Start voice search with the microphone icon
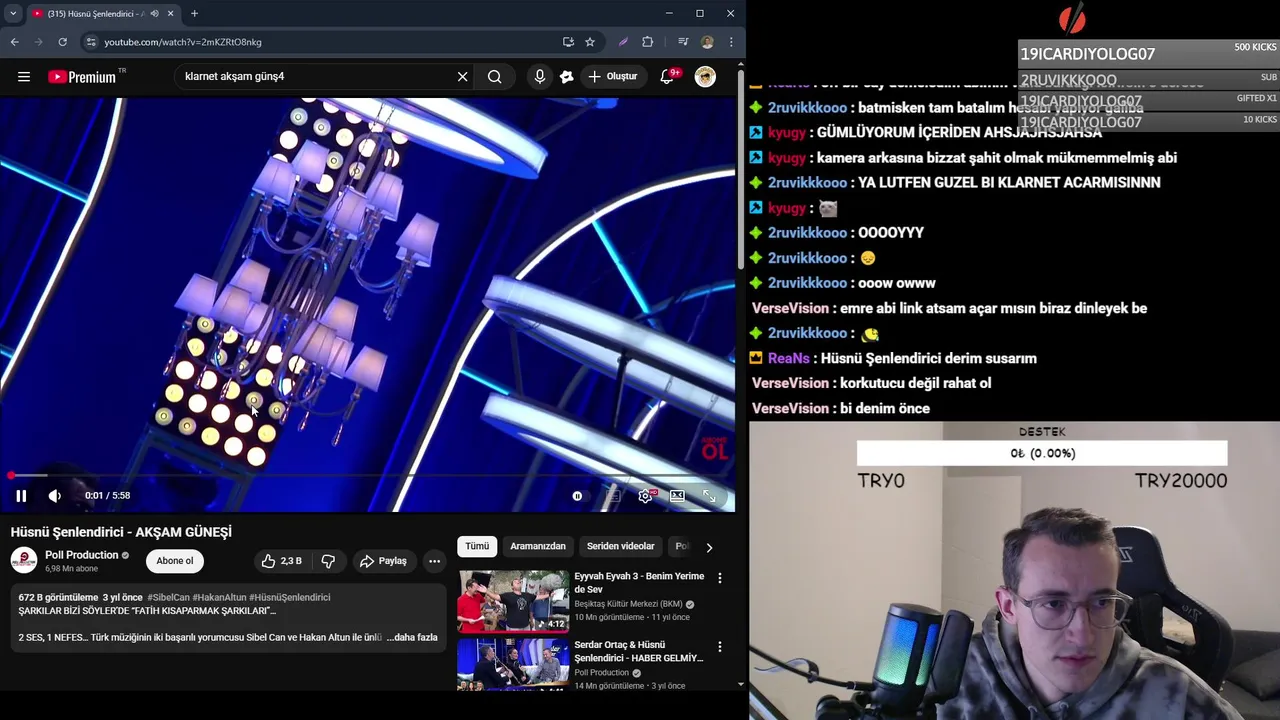Image resolution: width=1280 pixels, height=720 pixels. (x=540, y=76)
